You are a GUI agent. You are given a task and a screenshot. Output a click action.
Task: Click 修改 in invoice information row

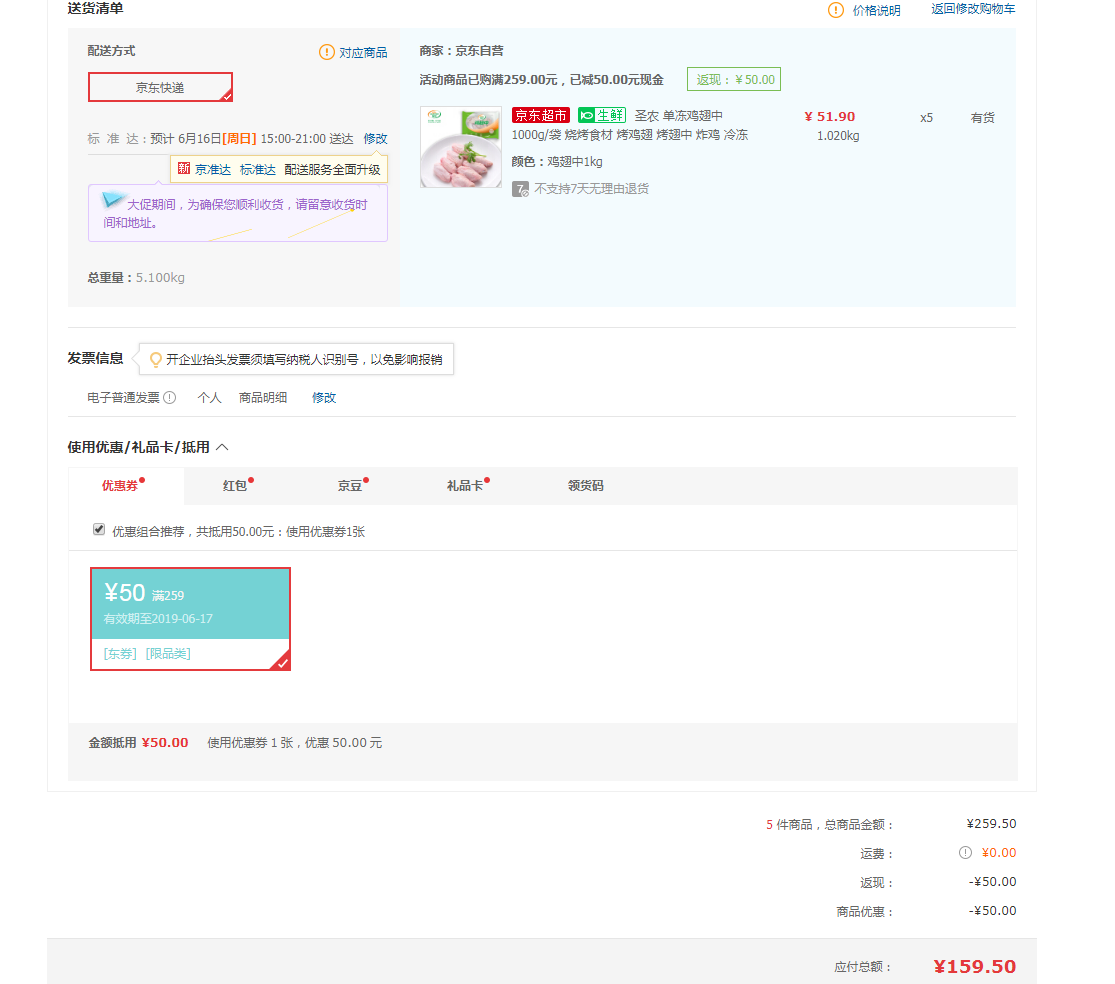(x=324, y=397)
